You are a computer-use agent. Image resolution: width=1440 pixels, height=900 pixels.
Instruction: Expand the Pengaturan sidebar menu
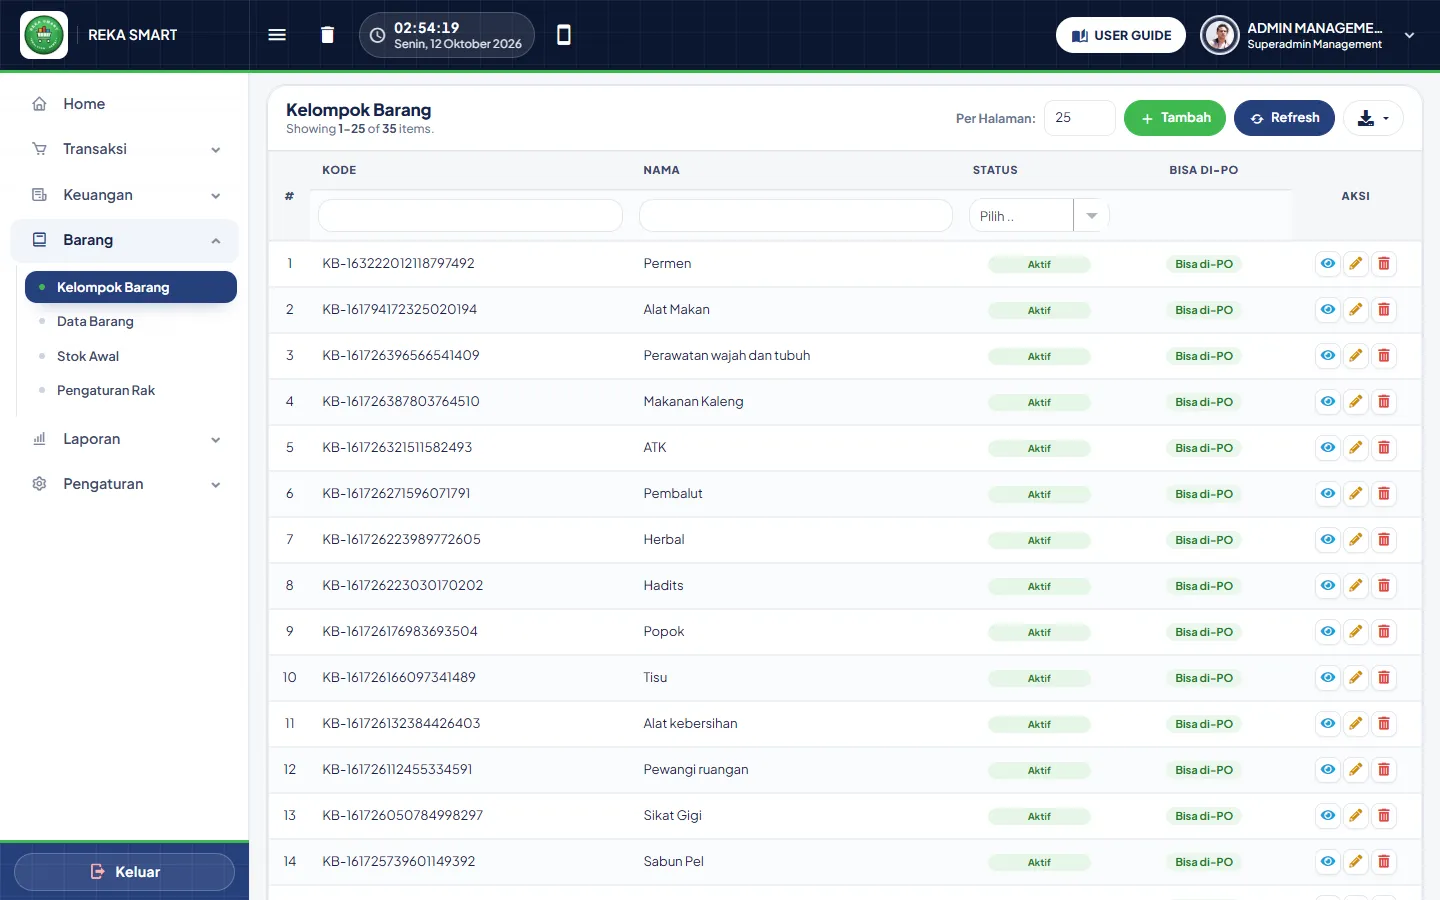(x=125, y=484)
